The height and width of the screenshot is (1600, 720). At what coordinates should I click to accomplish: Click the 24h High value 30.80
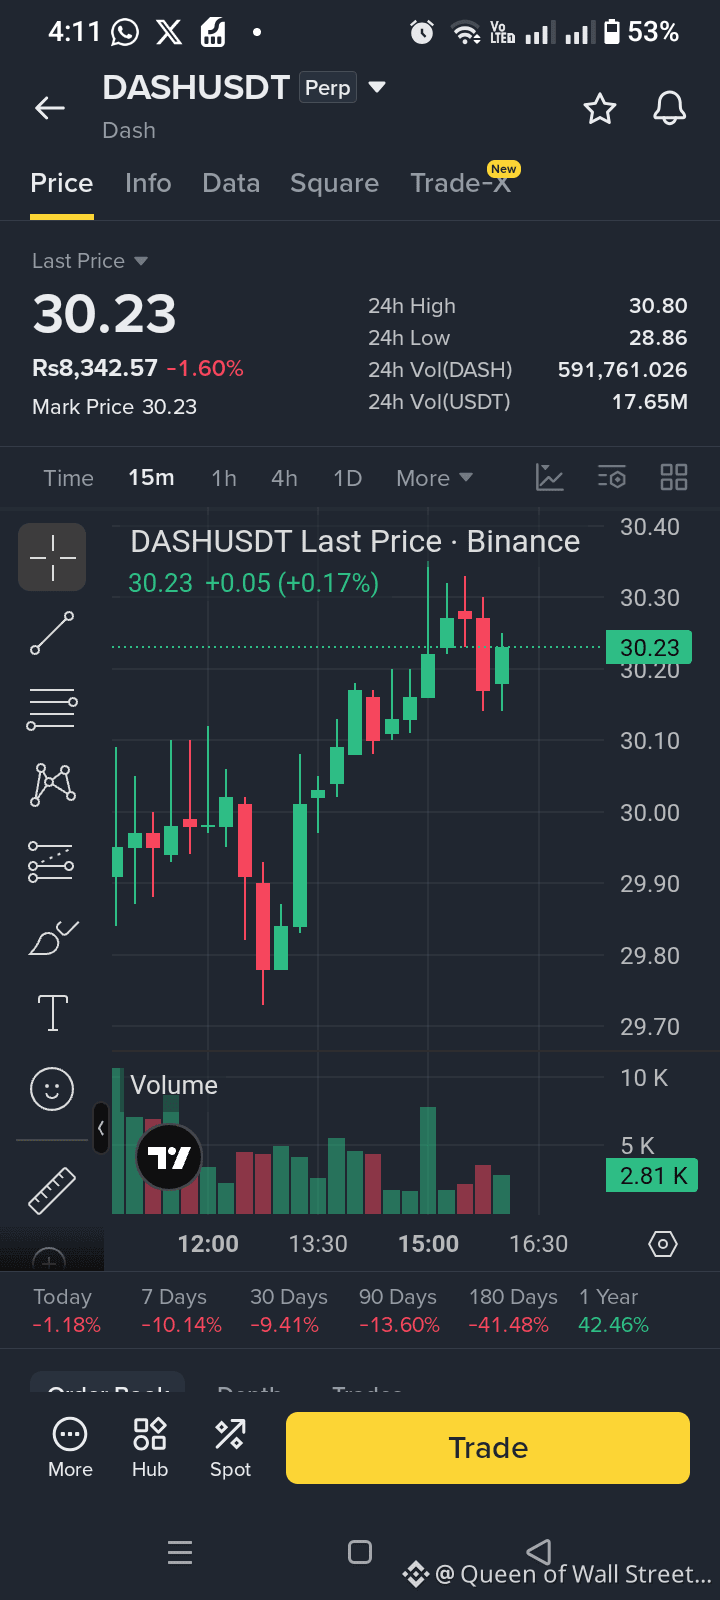(x=658, y=306)
